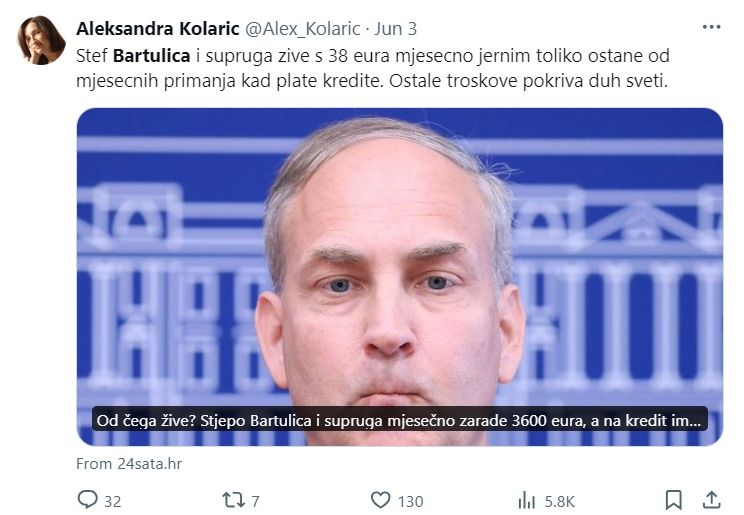Screen dimensions: 744x515
Task: Bookmark this tweet
Action: click(673, 500)
